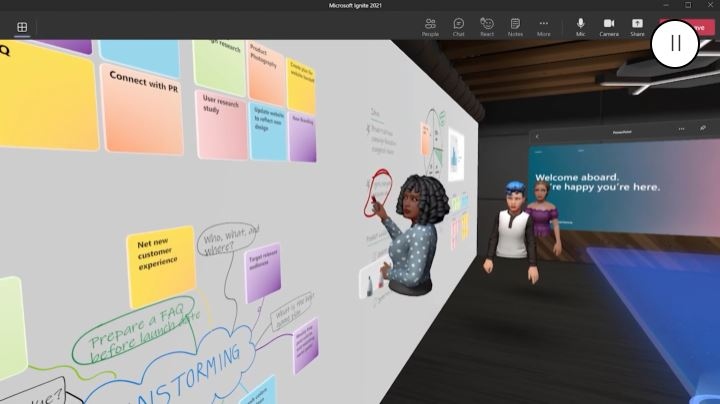Click the 'Prepare a FAQ before launch' text
This screenshot has height=404, width=720.
142,331
